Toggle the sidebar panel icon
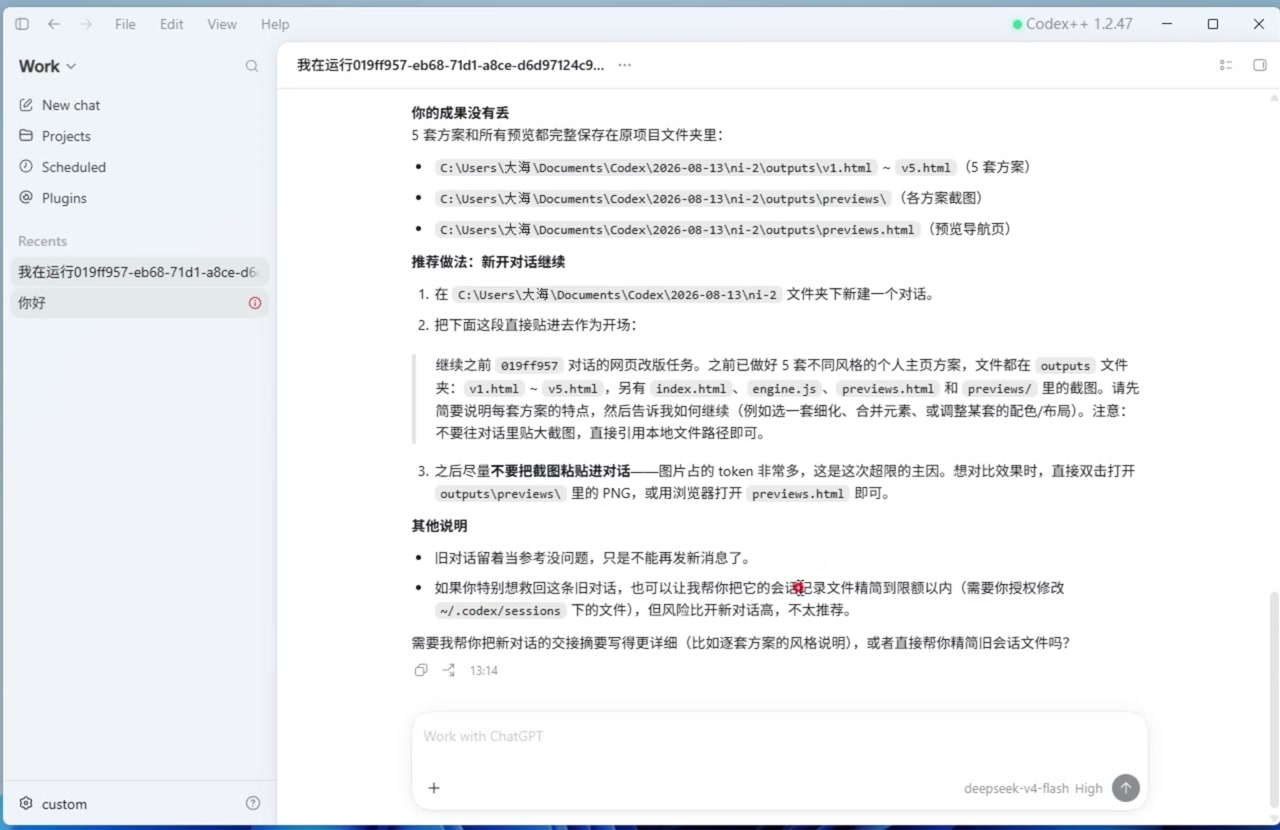Image resolution: width=1280 pixels, height=830 pixels. click(x=22, y=24)
